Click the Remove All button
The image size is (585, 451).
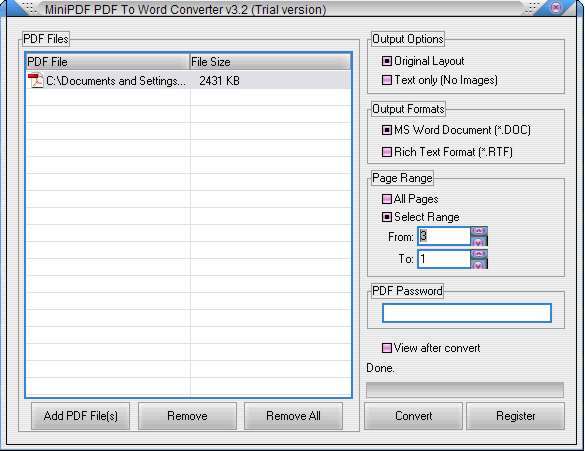tap(293, 416)
